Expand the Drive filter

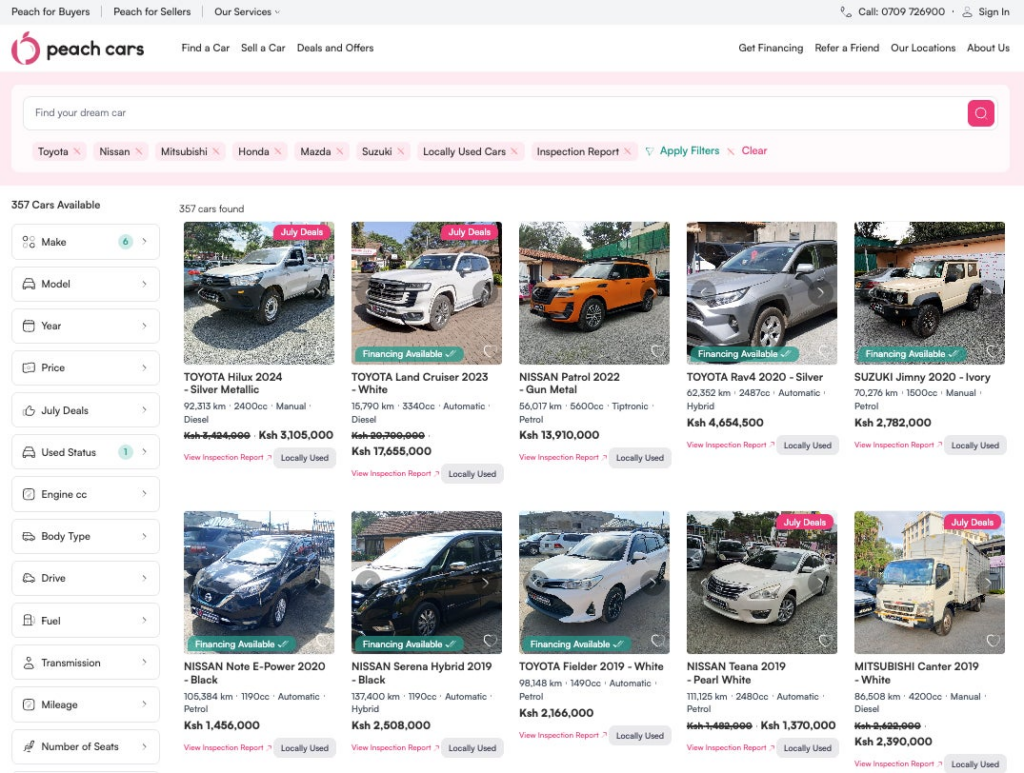coord(86,578)
